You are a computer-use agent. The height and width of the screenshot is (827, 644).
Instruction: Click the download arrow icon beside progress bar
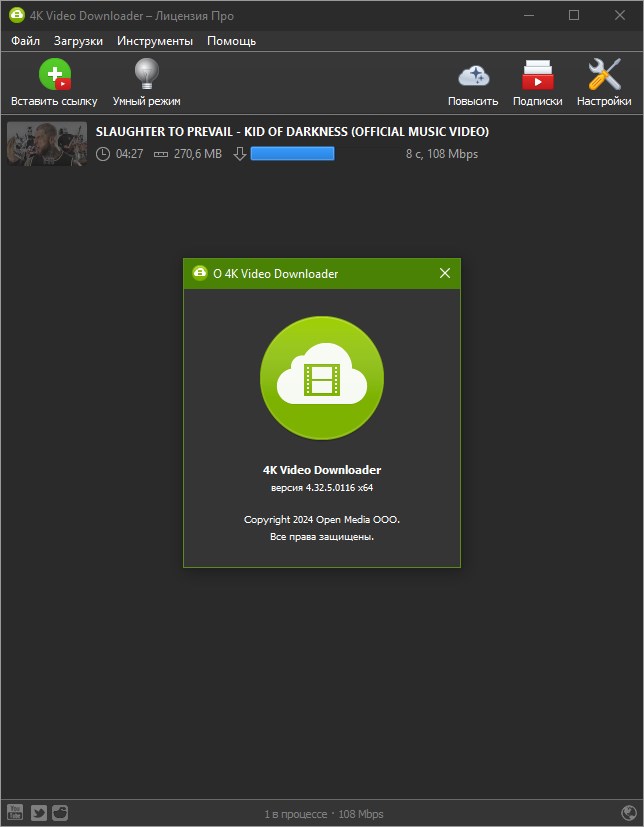(x=240, y=154)
